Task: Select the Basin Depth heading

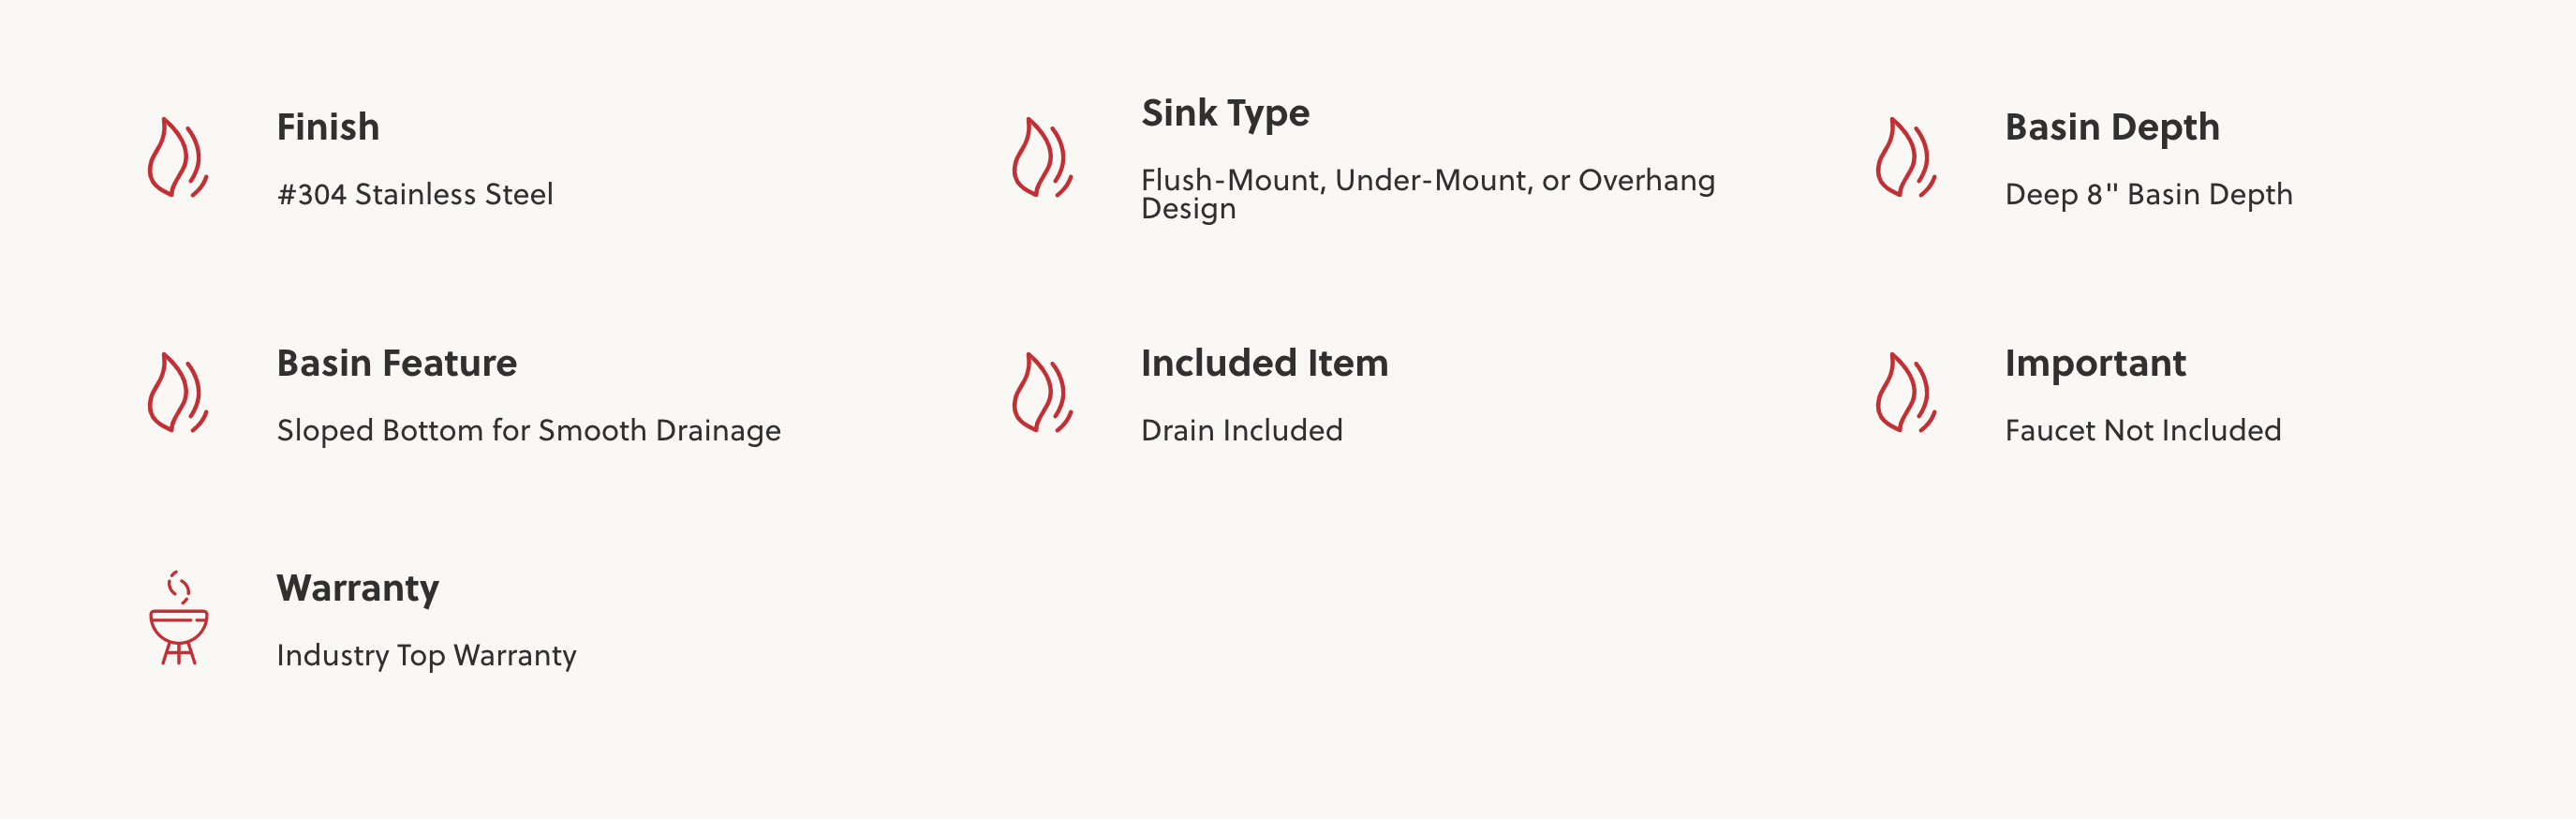Action: (2112, 128)
